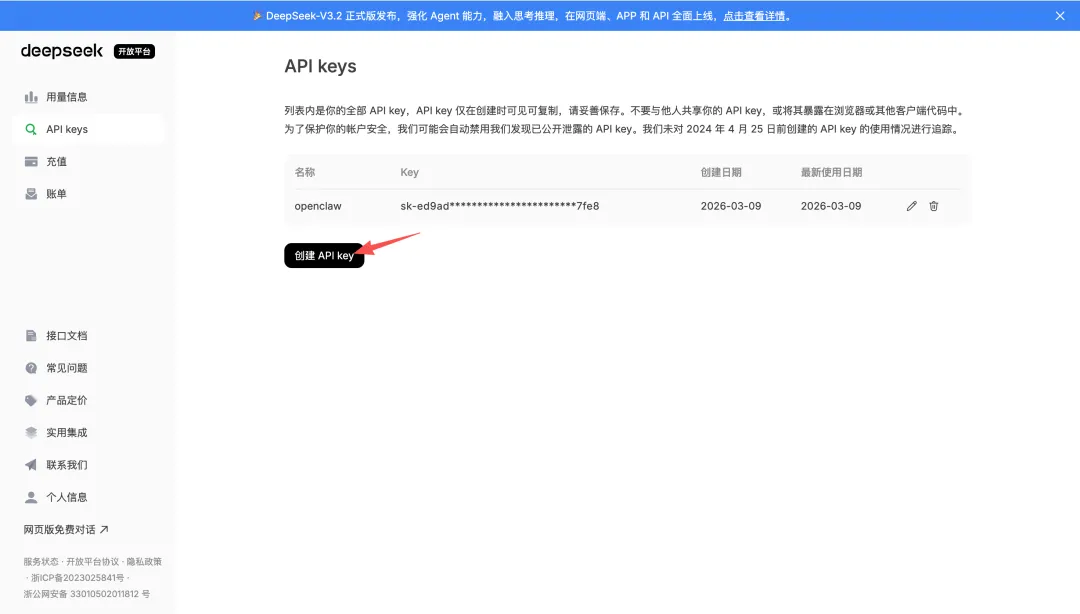1080x614 pixels.
Task: Click the 充值 card icon
Action: point(31,162)
